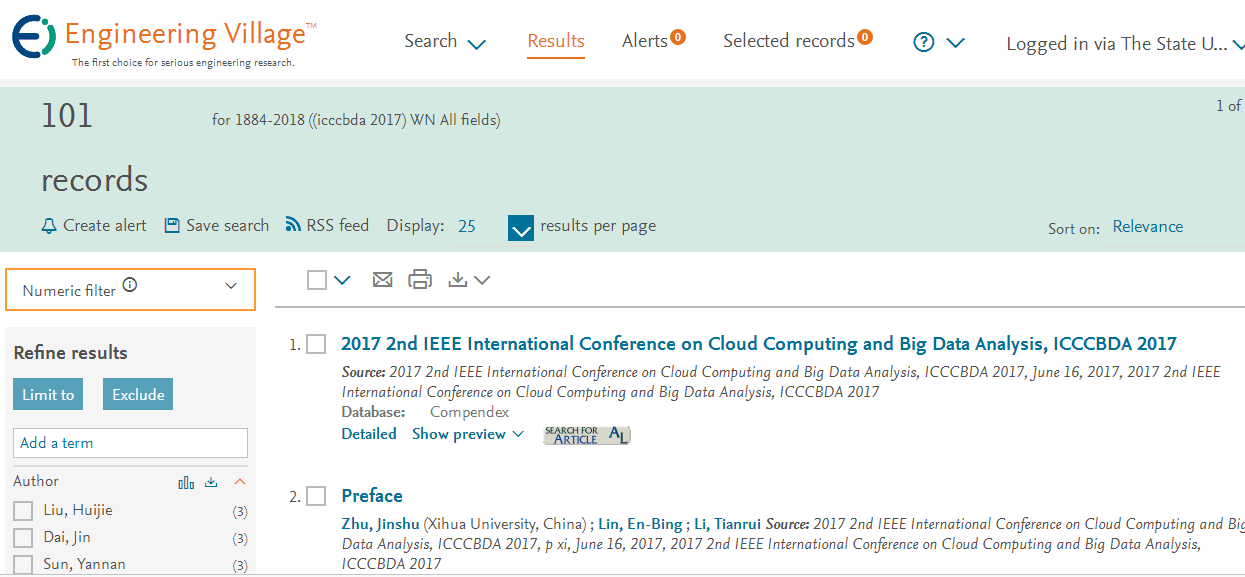Expand the help menu chevron

point(955,43)
